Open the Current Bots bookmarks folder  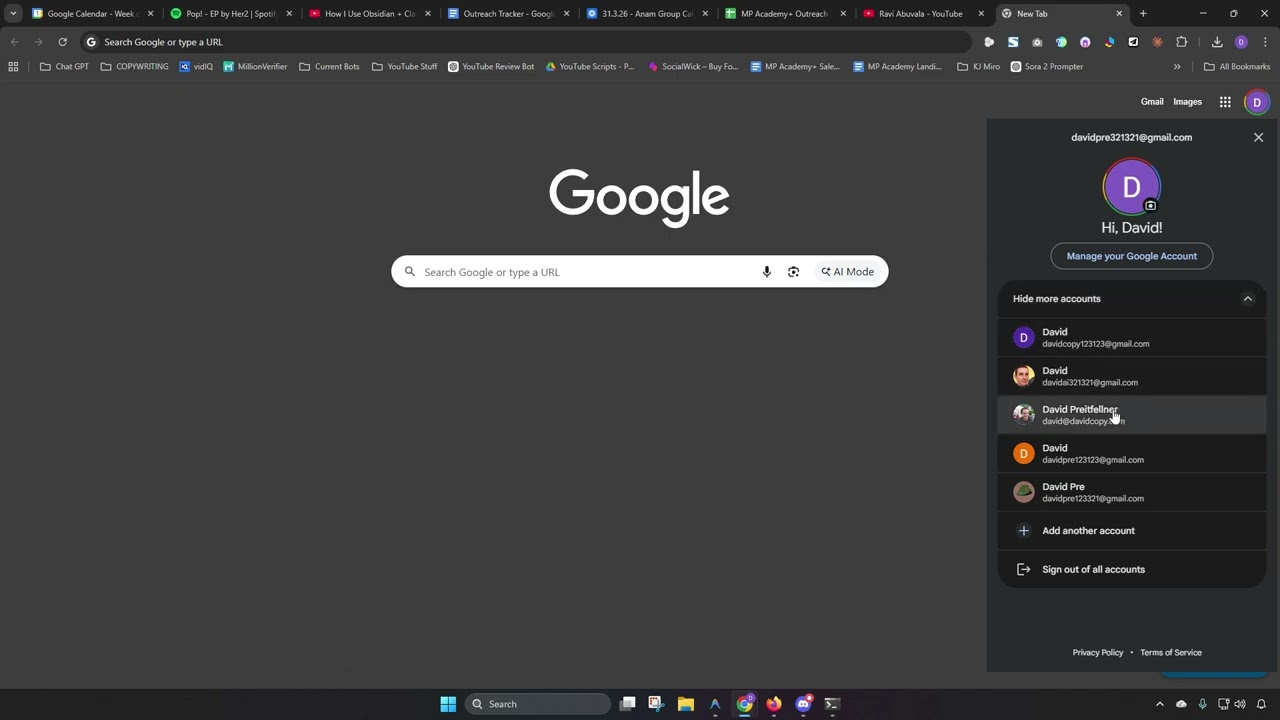click(329, 66)
